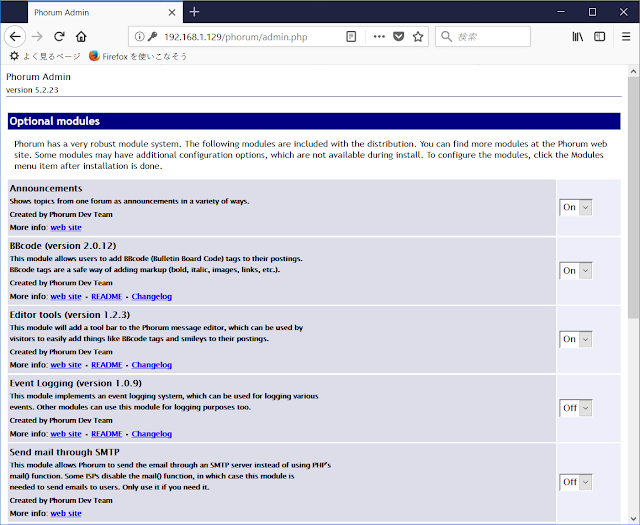This screenshot has width=640, height=525.
Task: Open Editor tools web site link
Action: pos(66,365)
